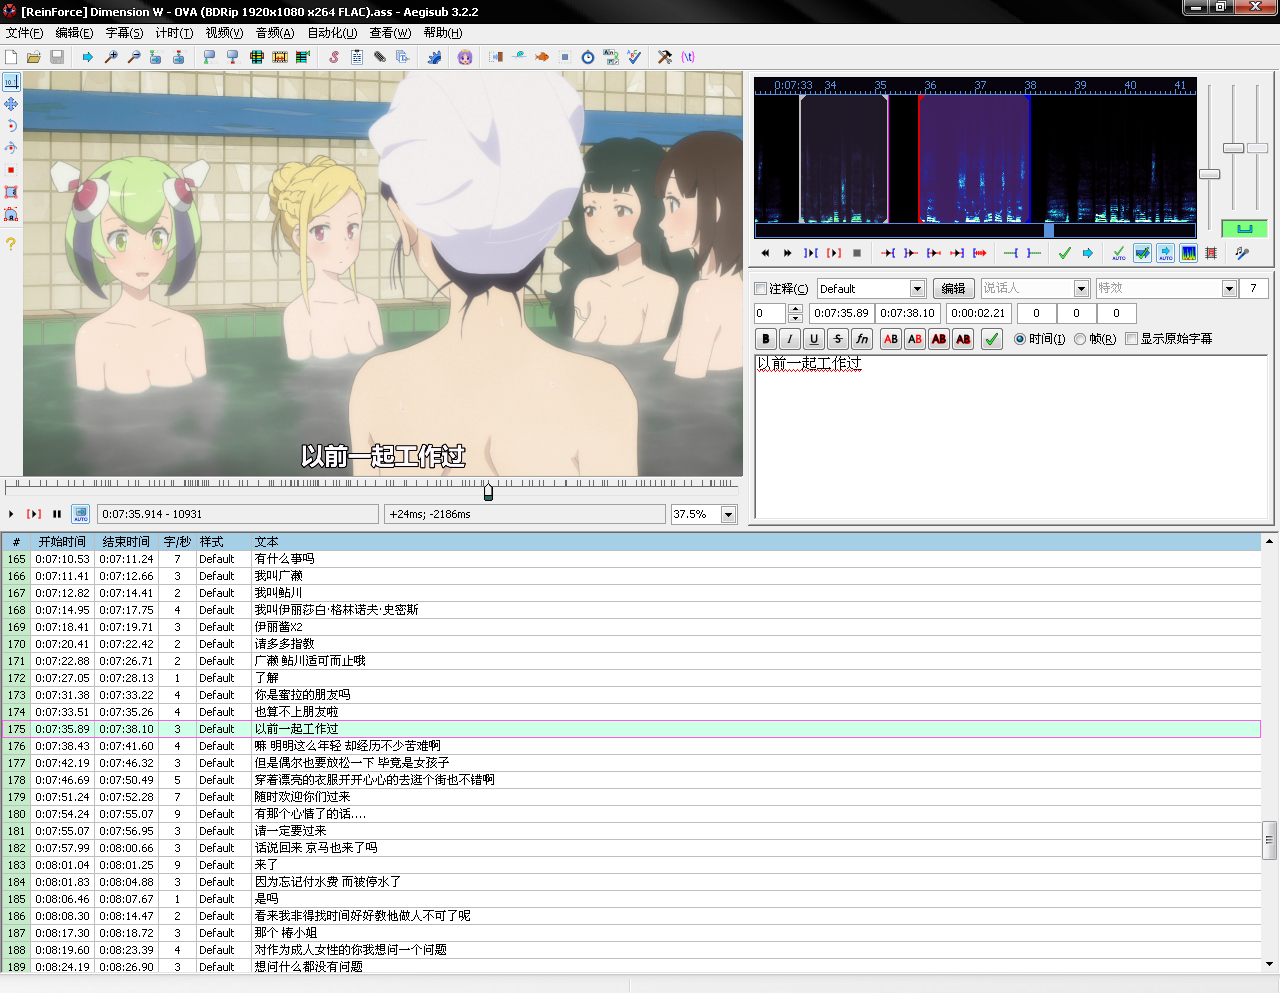Toggle audio auto-scroll
Image resolution: width=1280 pixels, height=993 pixels.
1166,253
